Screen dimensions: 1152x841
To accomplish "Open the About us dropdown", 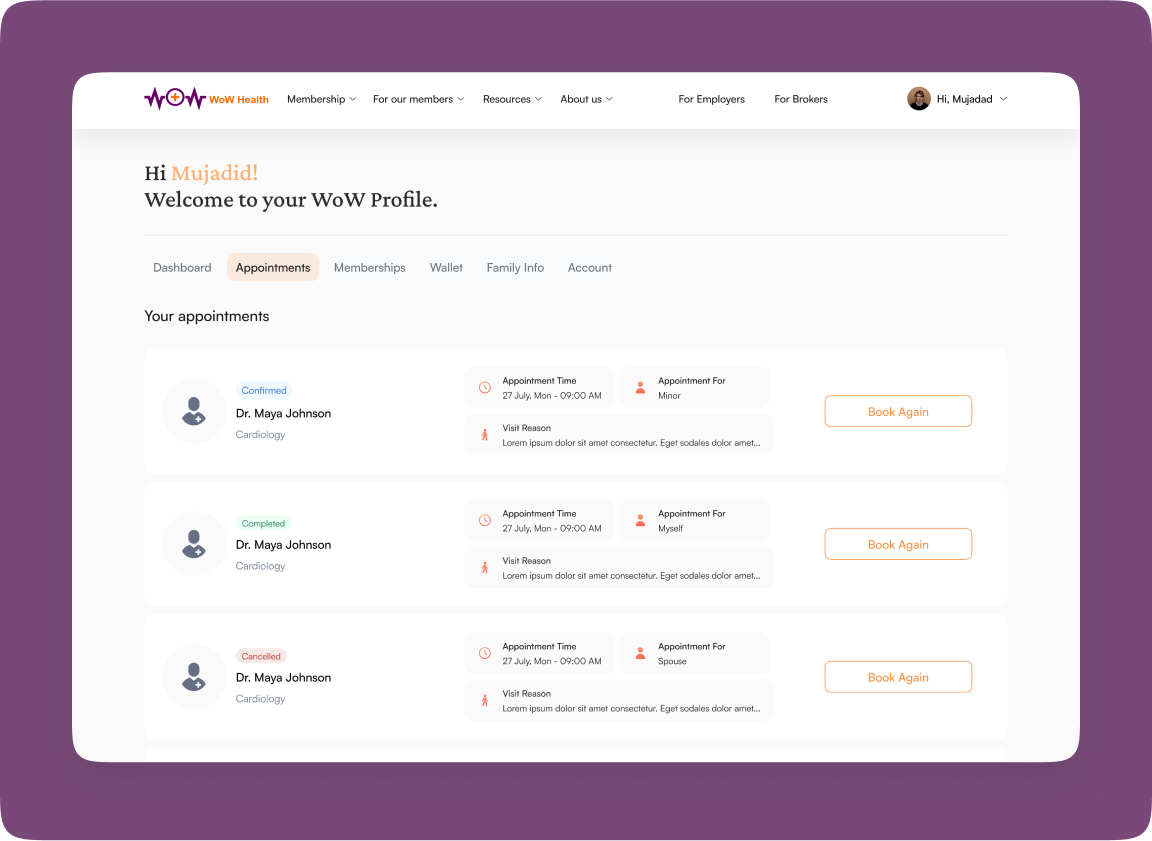I will point(586,99).
